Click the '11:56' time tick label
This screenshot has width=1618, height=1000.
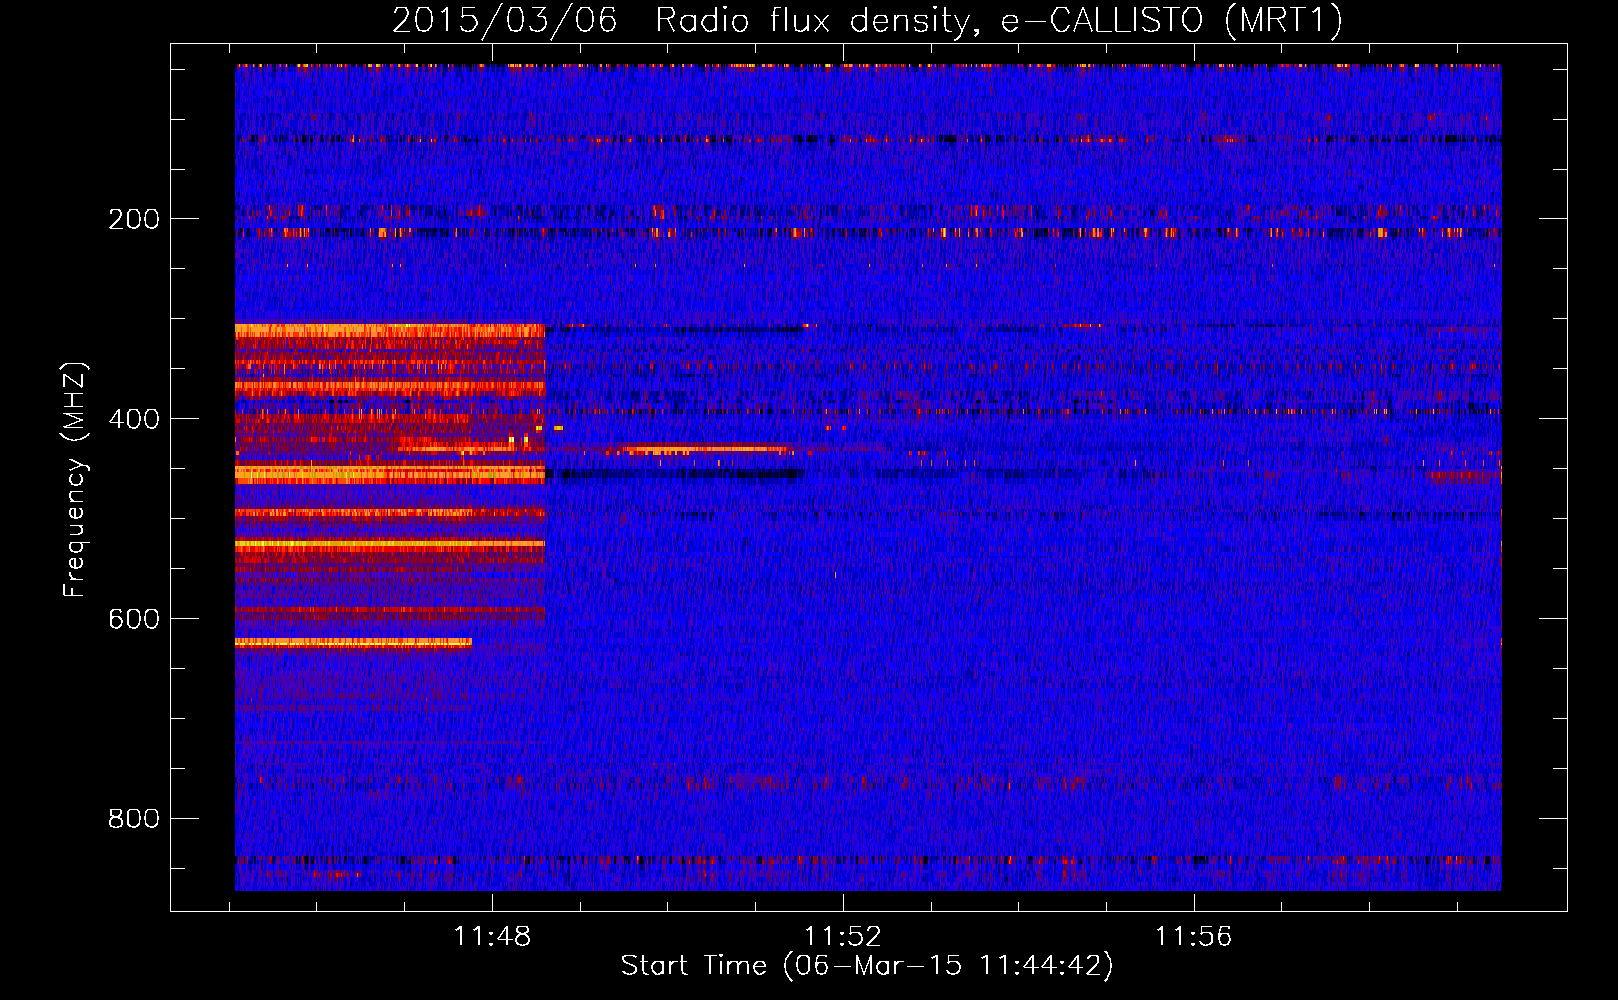point(1194,937)
